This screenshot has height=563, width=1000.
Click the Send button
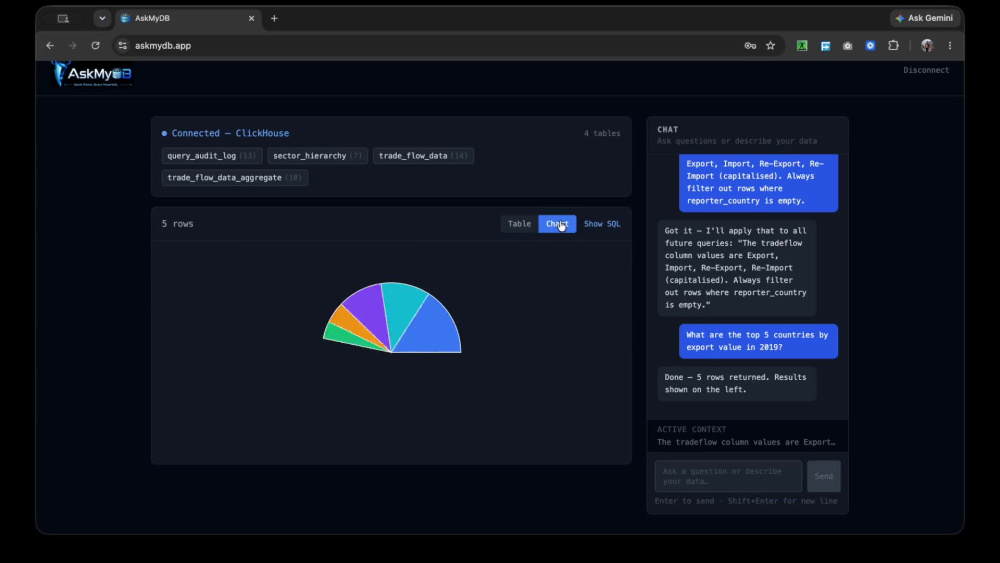click(x=823, y=476)
